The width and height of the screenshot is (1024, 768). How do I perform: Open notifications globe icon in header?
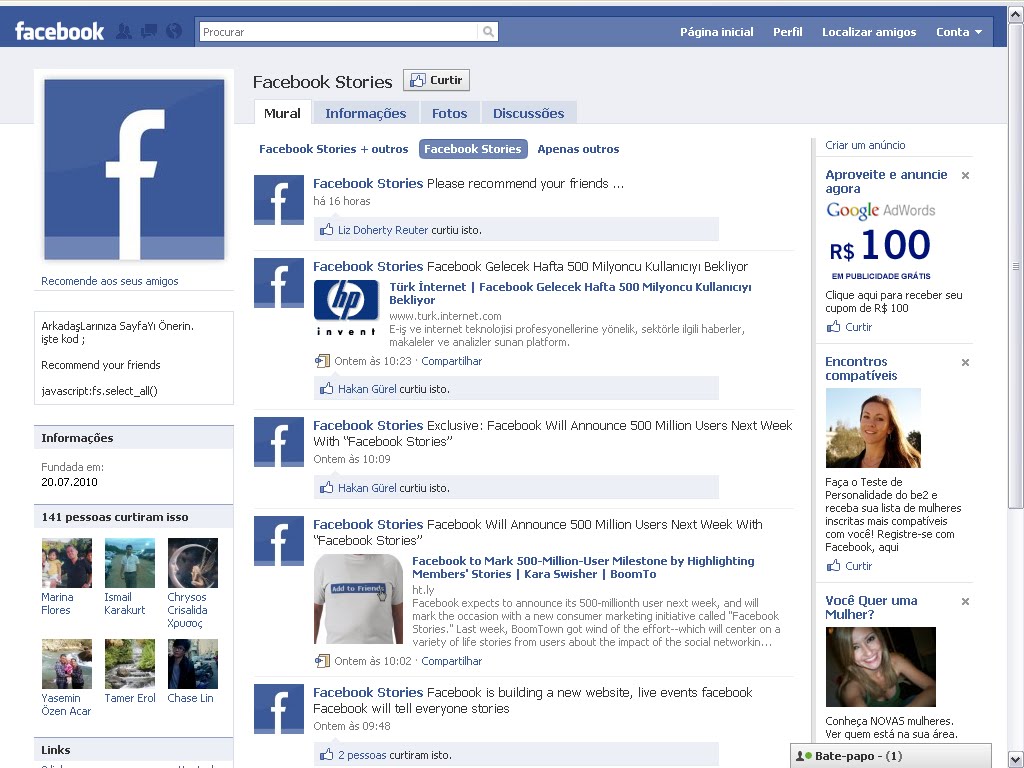click(x=174, y=31)
